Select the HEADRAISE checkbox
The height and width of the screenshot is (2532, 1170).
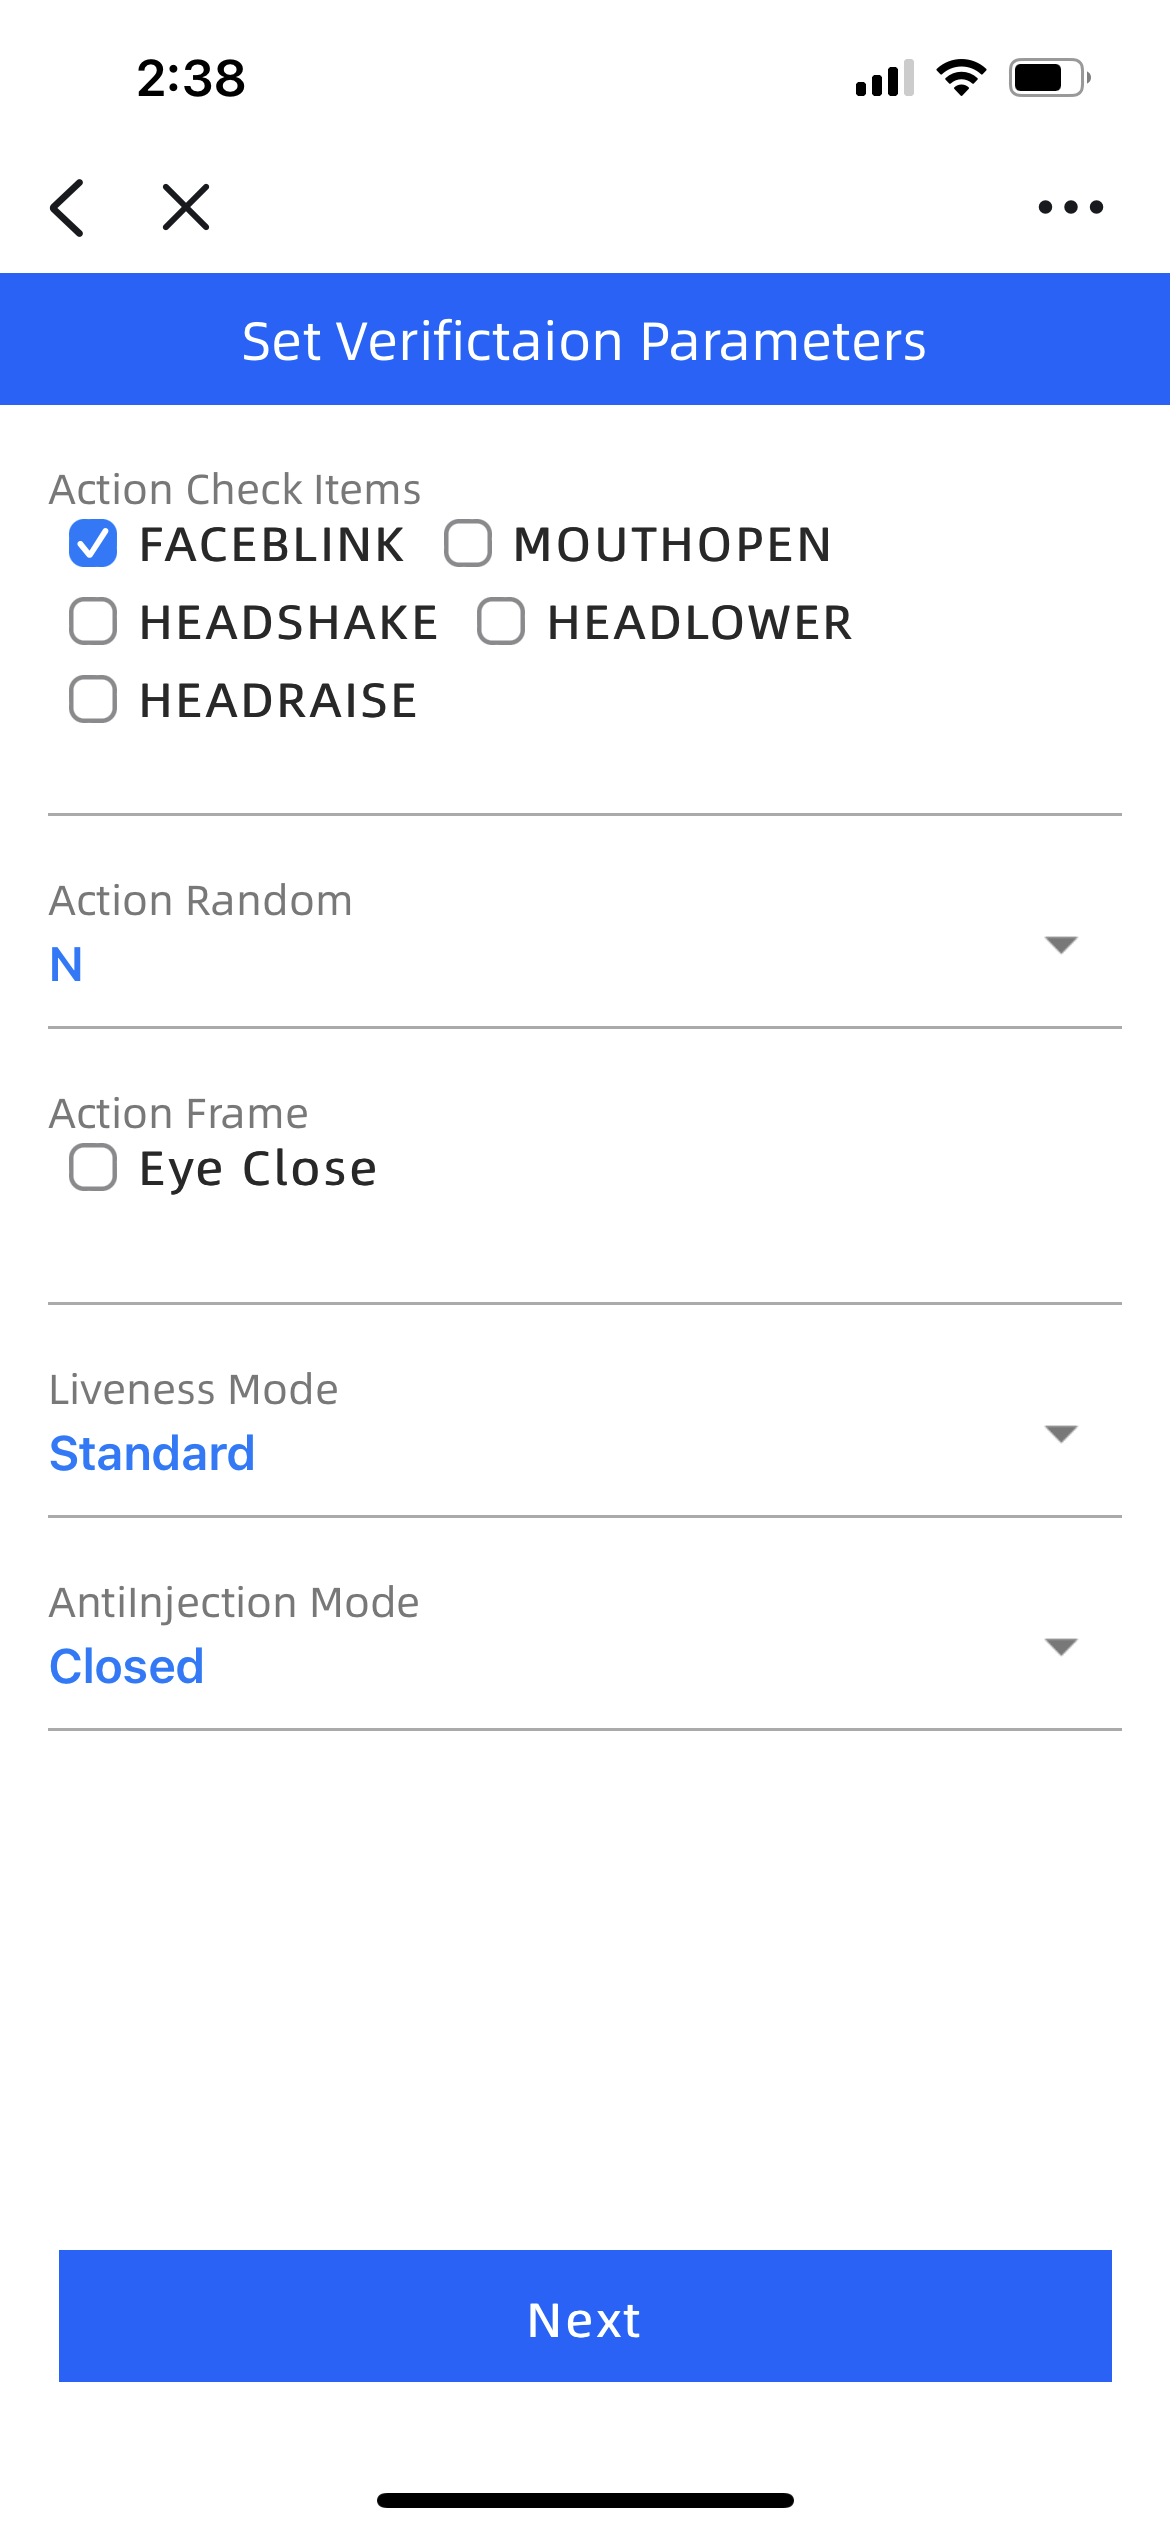(x=93, y=699)
